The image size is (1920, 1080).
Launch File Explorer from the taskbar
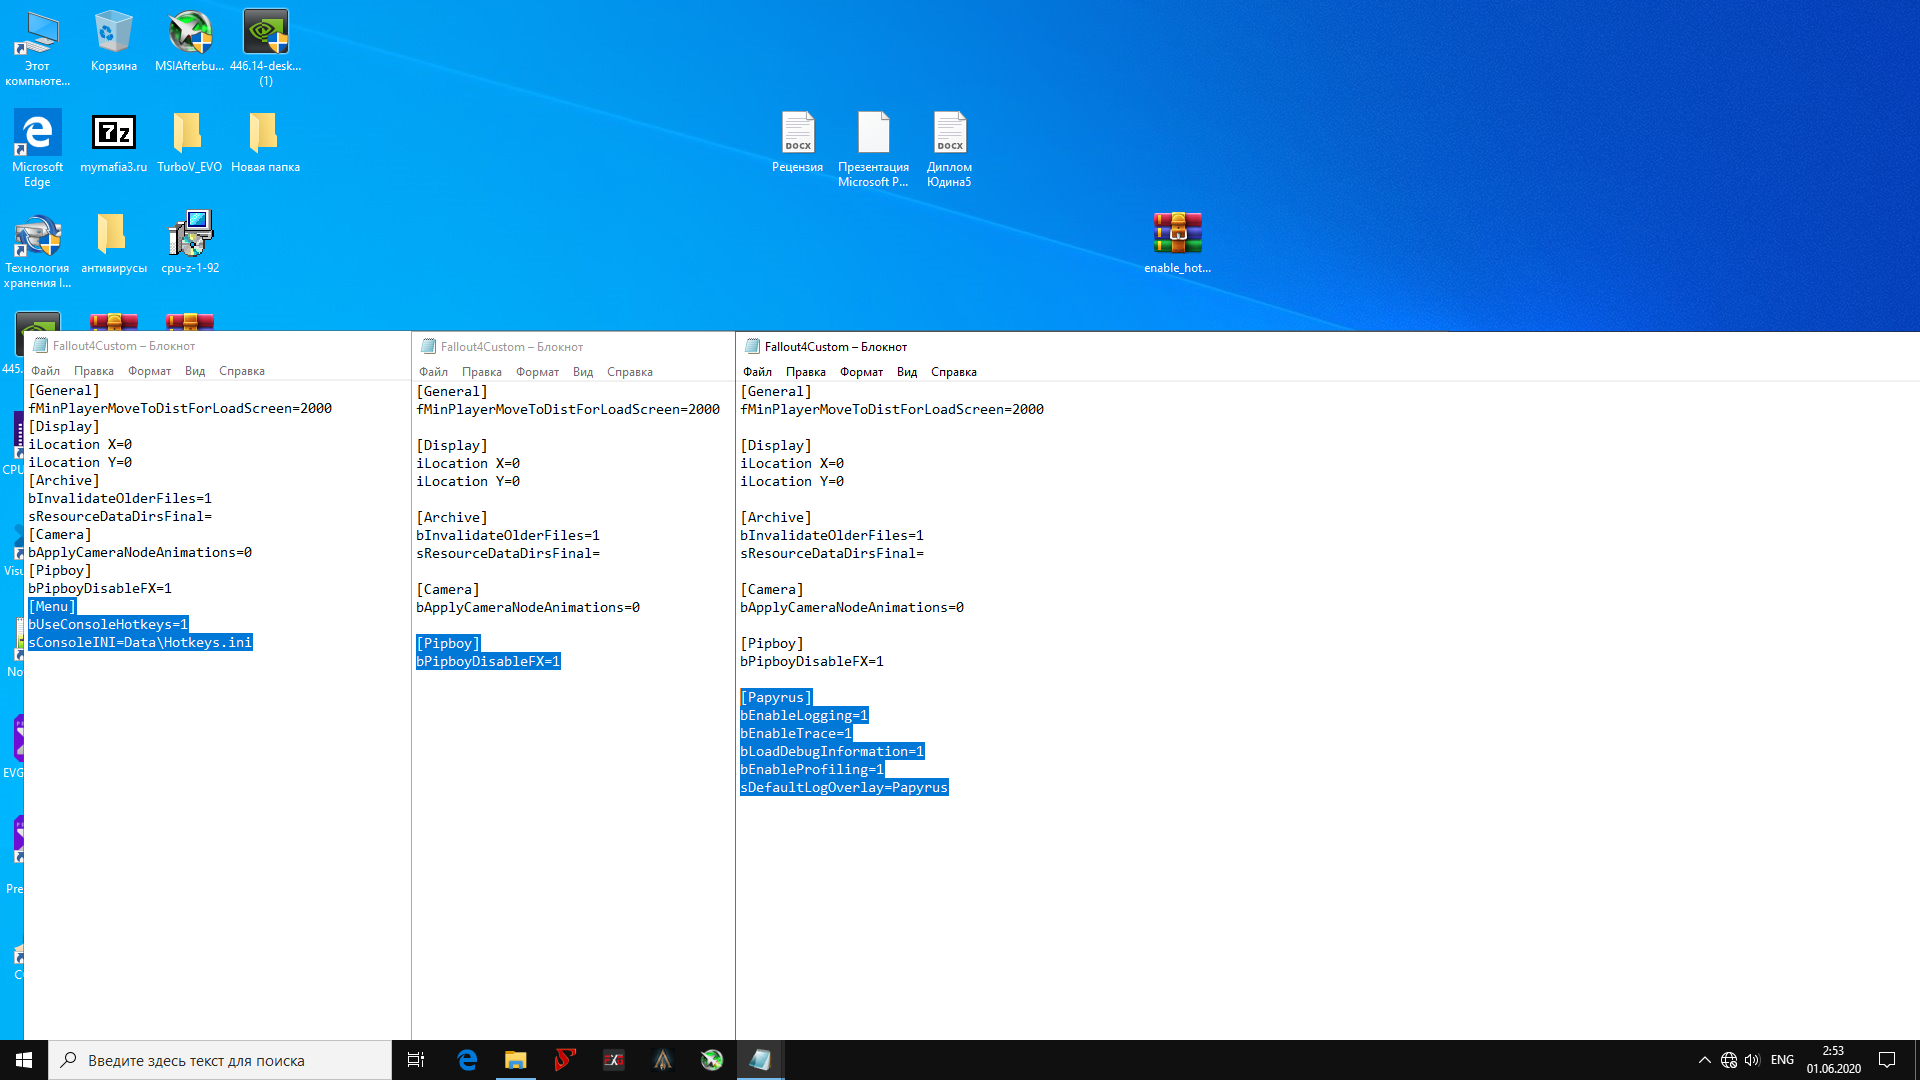516,1060
